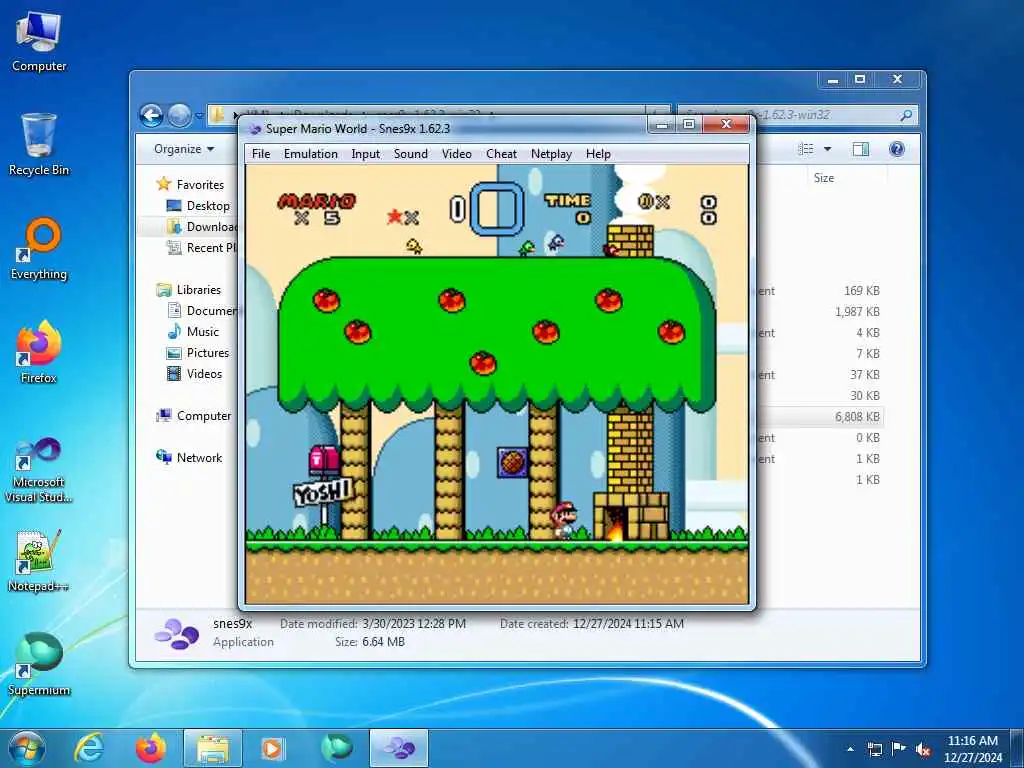Select the file row sized 1,987 KB
This screenshot has width=1024, height=768.
(x=821, y=312)
